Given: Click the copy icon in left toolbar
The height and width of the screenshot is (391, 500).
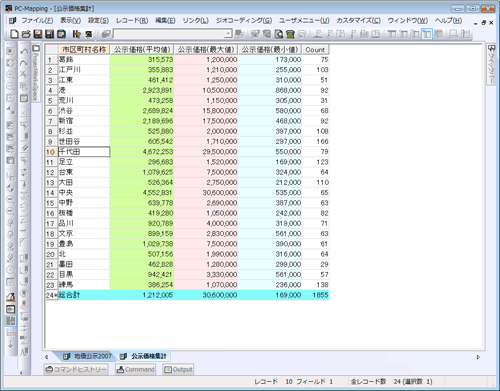Looking at the screenshot, I should [x=24, y=87].
